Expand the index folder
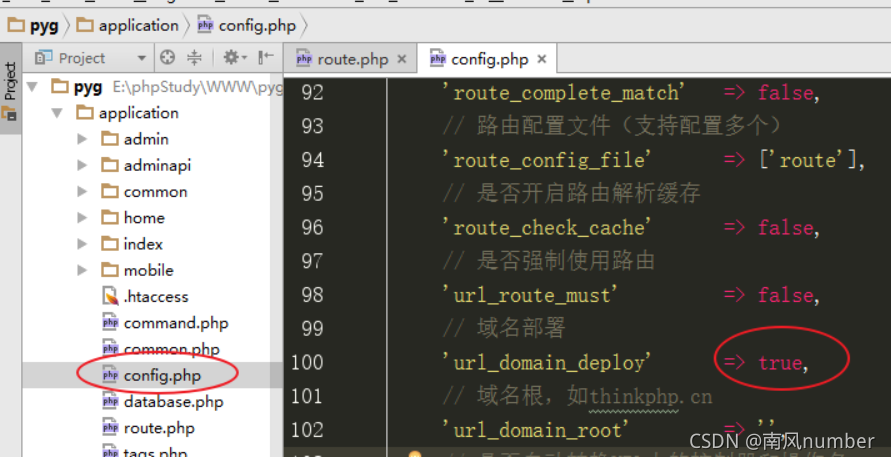The image size is (891, 460). [x=82, y=244]
